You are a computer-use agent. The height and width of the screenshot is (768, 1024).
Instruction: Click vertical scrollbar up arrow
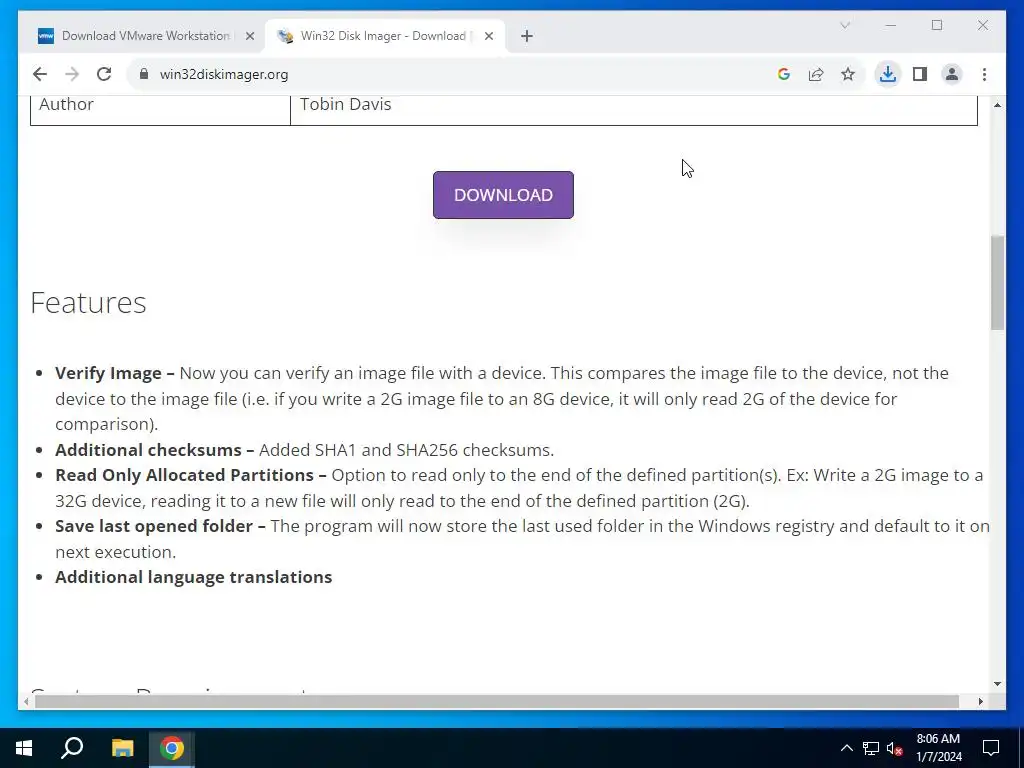[x=997, y=105]
